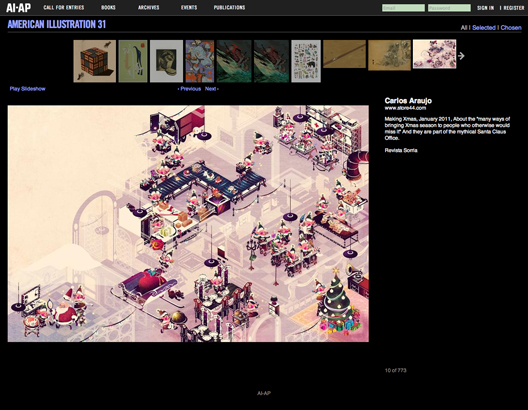Start Play Slideshow
The height and width of the screenshot is (410, 528).
point(27,89)
